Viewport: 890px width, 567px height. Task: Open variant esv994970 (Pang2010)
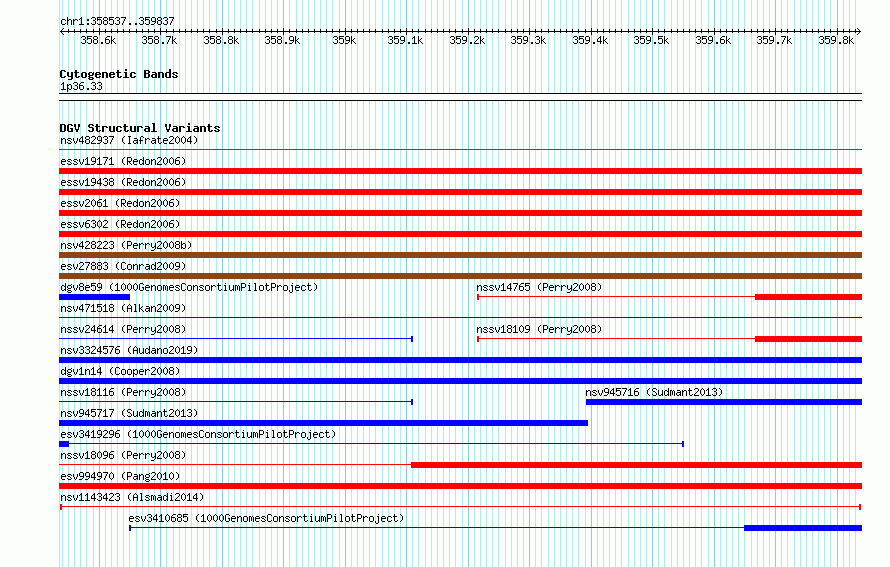tap(120, 476)
